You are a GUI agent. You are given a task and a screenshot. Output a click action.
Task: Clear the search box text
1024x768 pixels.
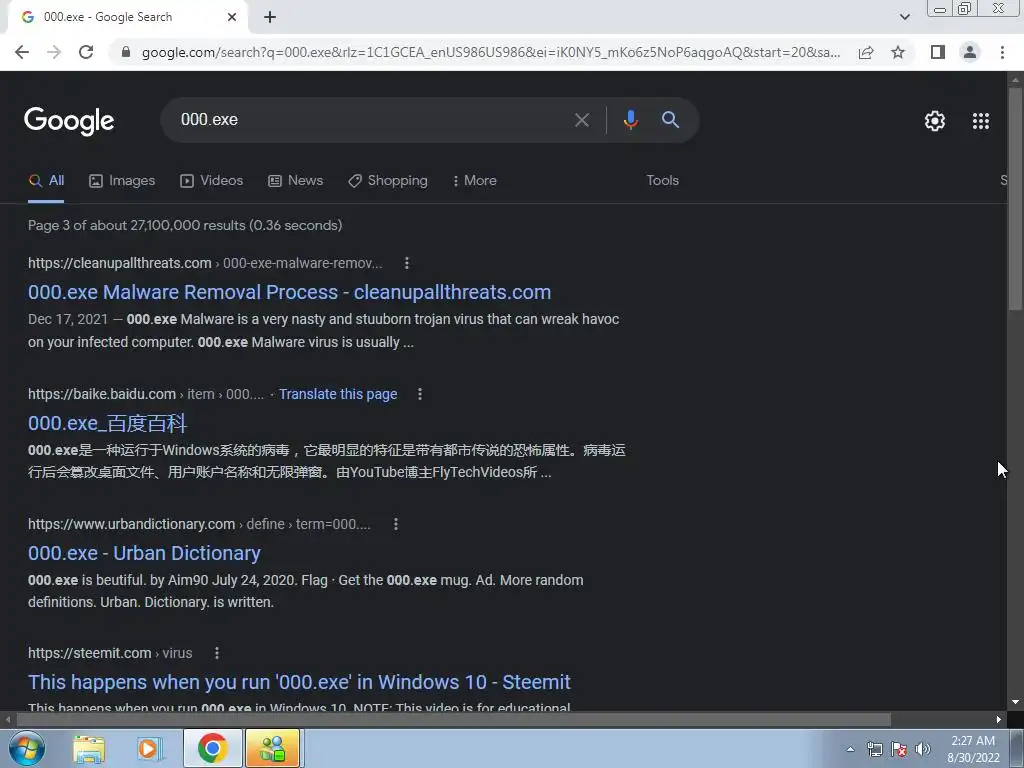point(581,120)
